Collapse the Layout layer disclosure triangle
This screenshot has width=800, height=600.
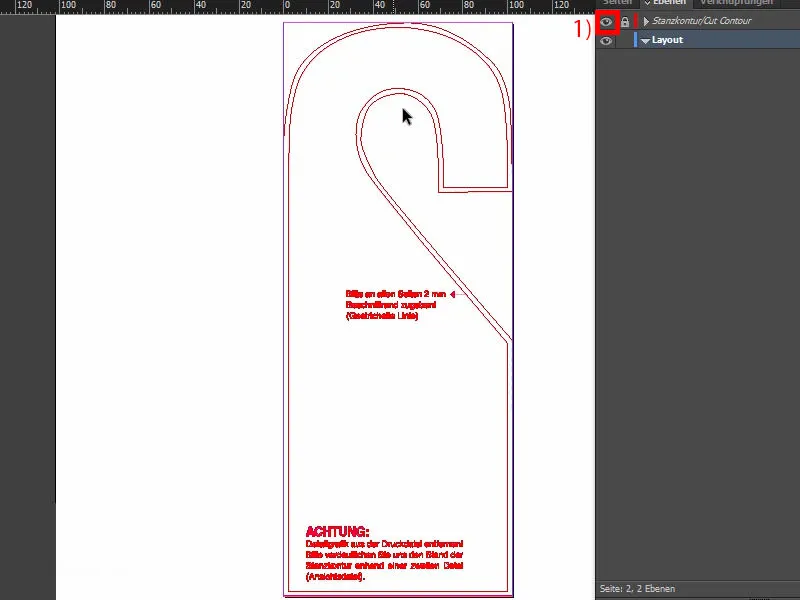[x=645, y=41]
